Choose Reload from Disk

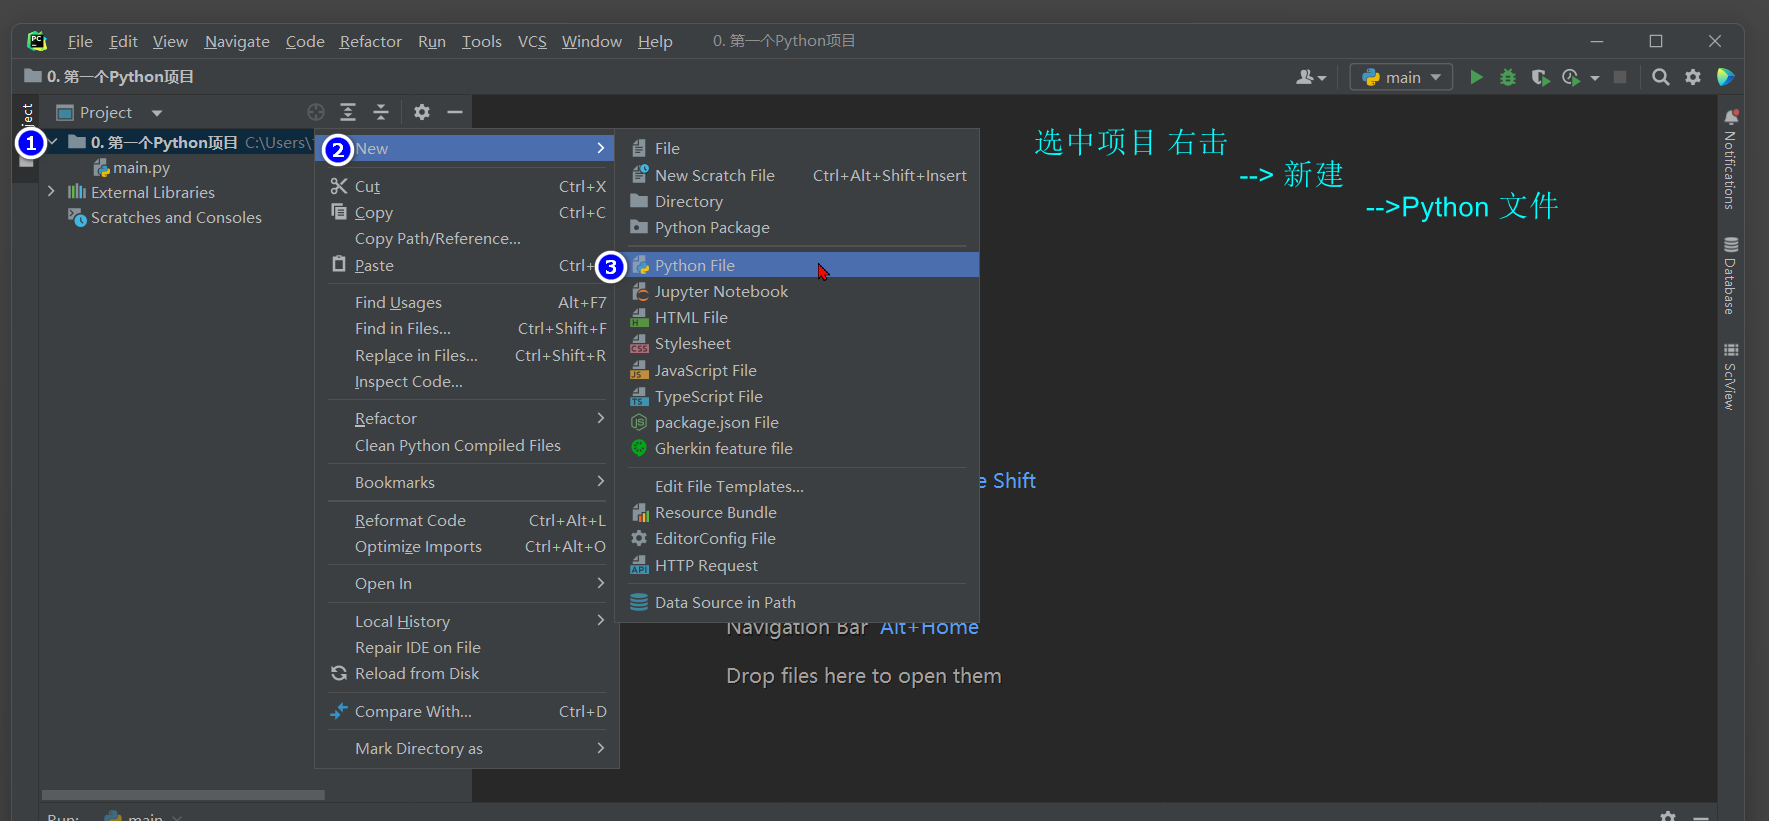pyautogui.click(x=467, y=673)
